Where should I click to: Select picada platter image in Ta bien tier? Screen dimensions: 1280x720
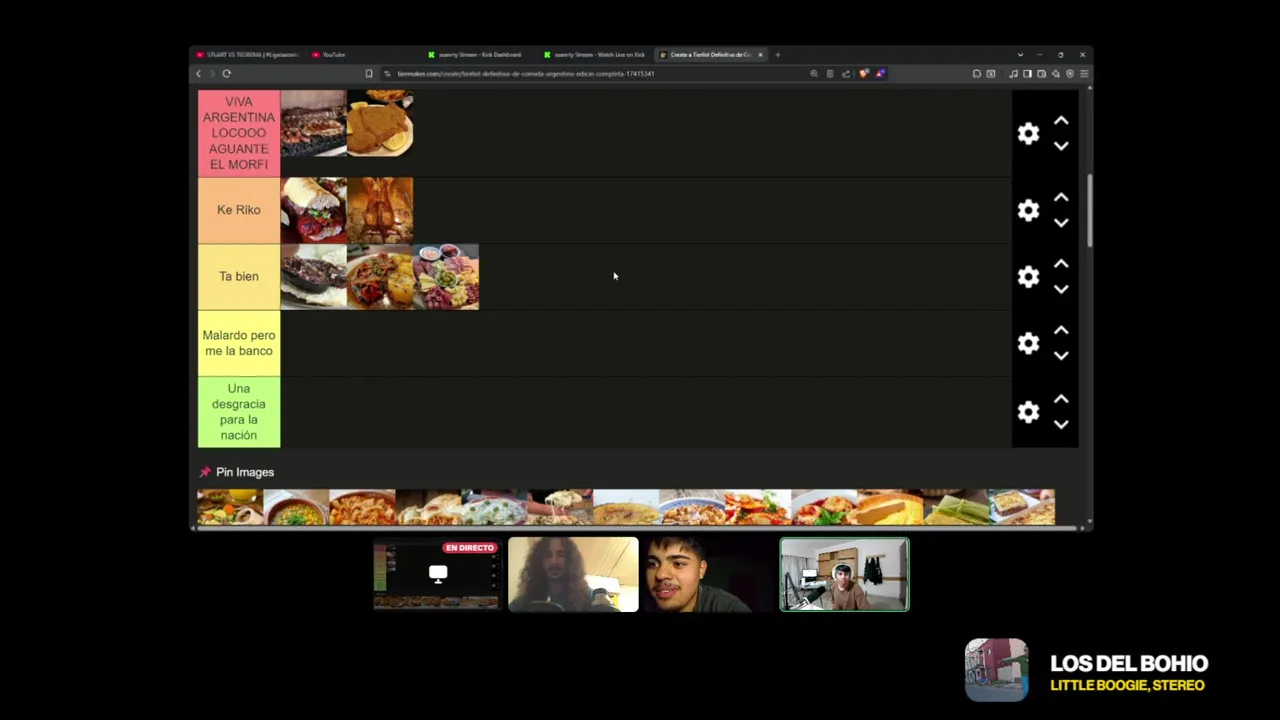coord(446,277)
